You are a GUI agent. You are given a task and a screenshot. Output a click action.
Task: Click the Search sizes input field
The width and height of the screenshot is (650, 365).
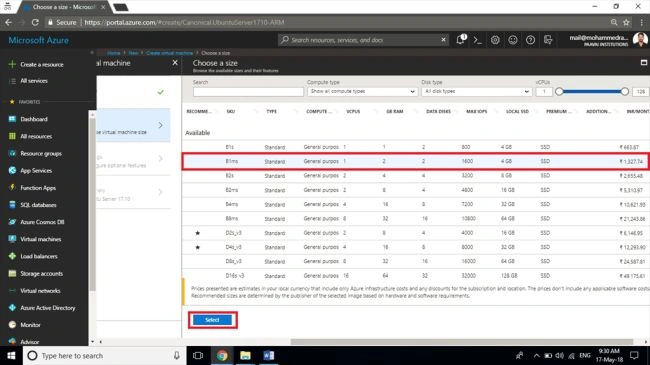(x=248, y=92)
